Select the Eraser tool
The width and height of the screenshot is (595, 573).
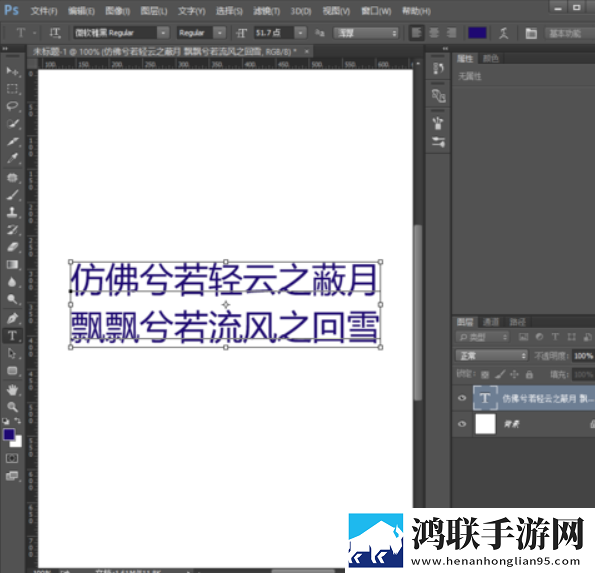[x=12, y=247]
